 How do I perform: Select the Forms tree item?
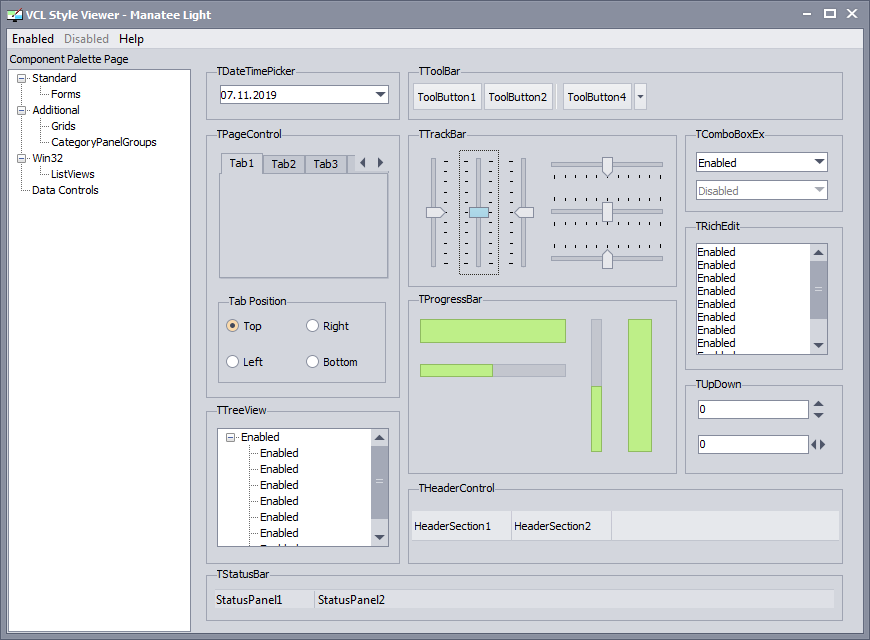65,94
